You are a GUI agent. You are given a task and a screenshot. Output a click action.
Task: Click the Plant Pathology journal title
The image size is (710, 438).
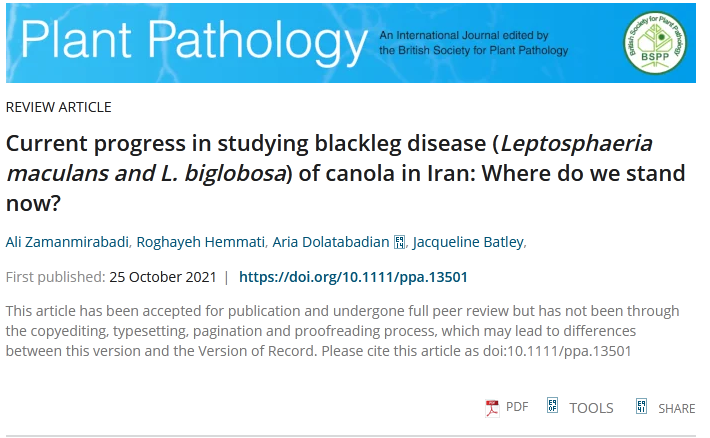point(194,42)
